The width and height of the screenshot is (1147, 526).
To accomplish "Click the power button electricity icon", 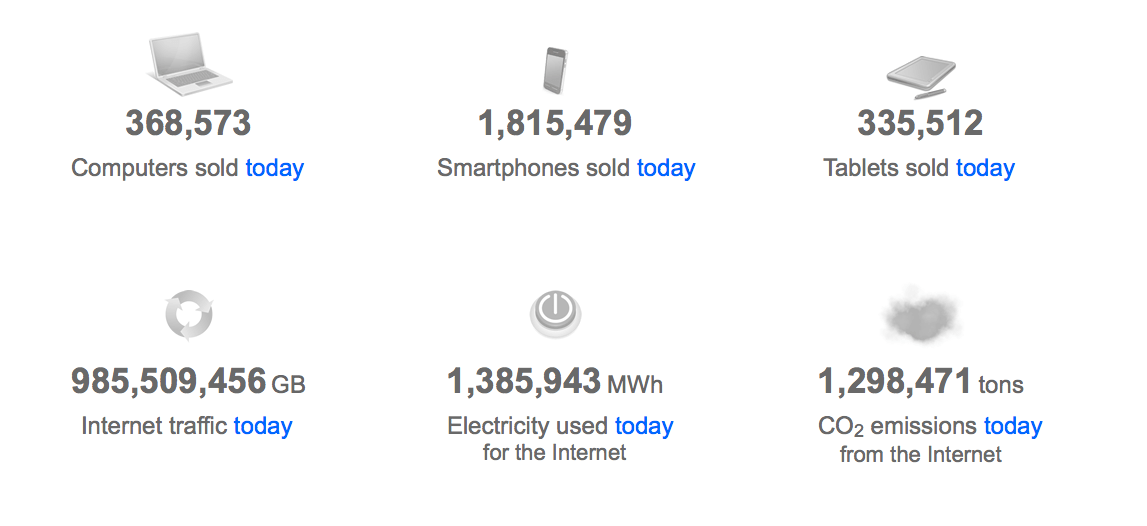I will click(555, 315).
